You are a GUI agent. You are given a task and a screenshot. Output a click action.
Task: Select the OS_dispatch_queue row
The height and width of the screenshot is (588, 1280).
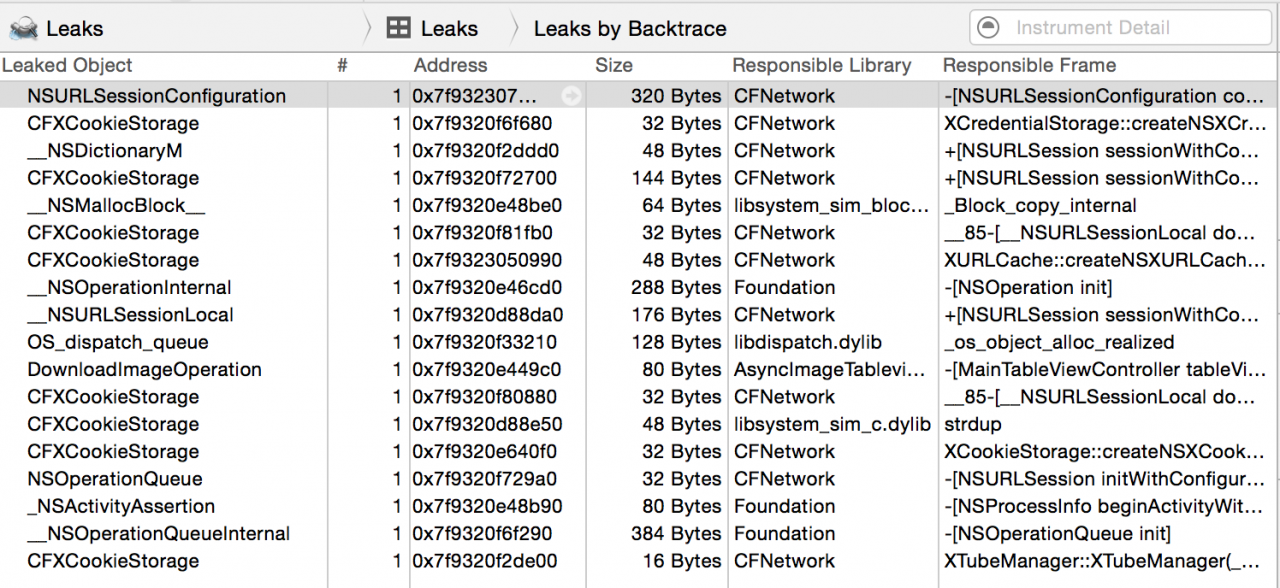tap(640, 342)
